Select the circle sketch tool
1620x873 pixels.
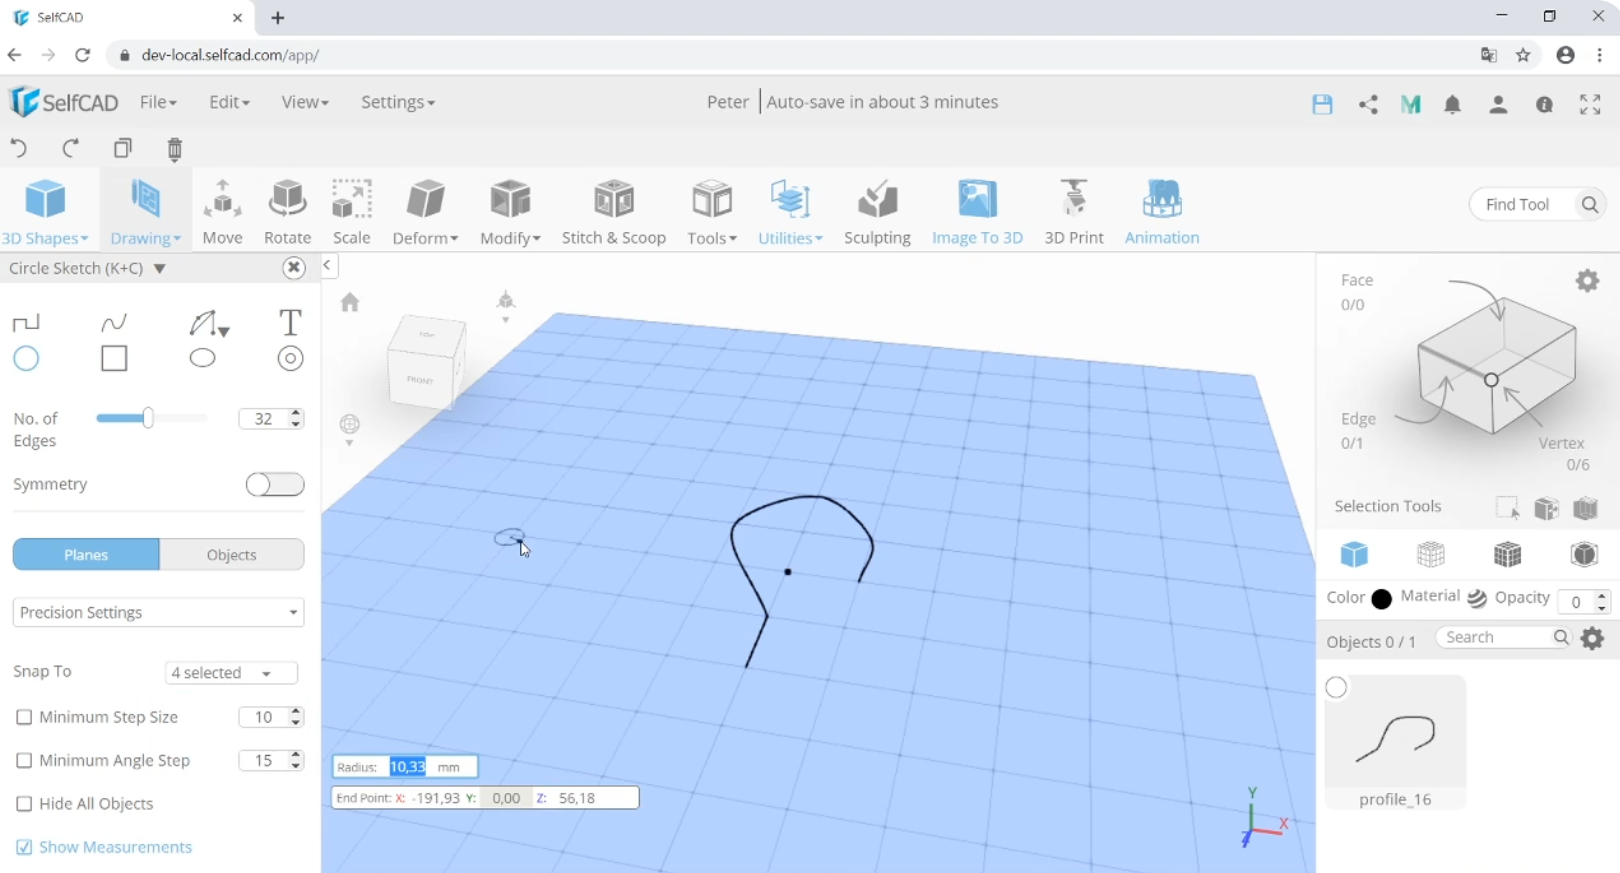coord(26,358)
